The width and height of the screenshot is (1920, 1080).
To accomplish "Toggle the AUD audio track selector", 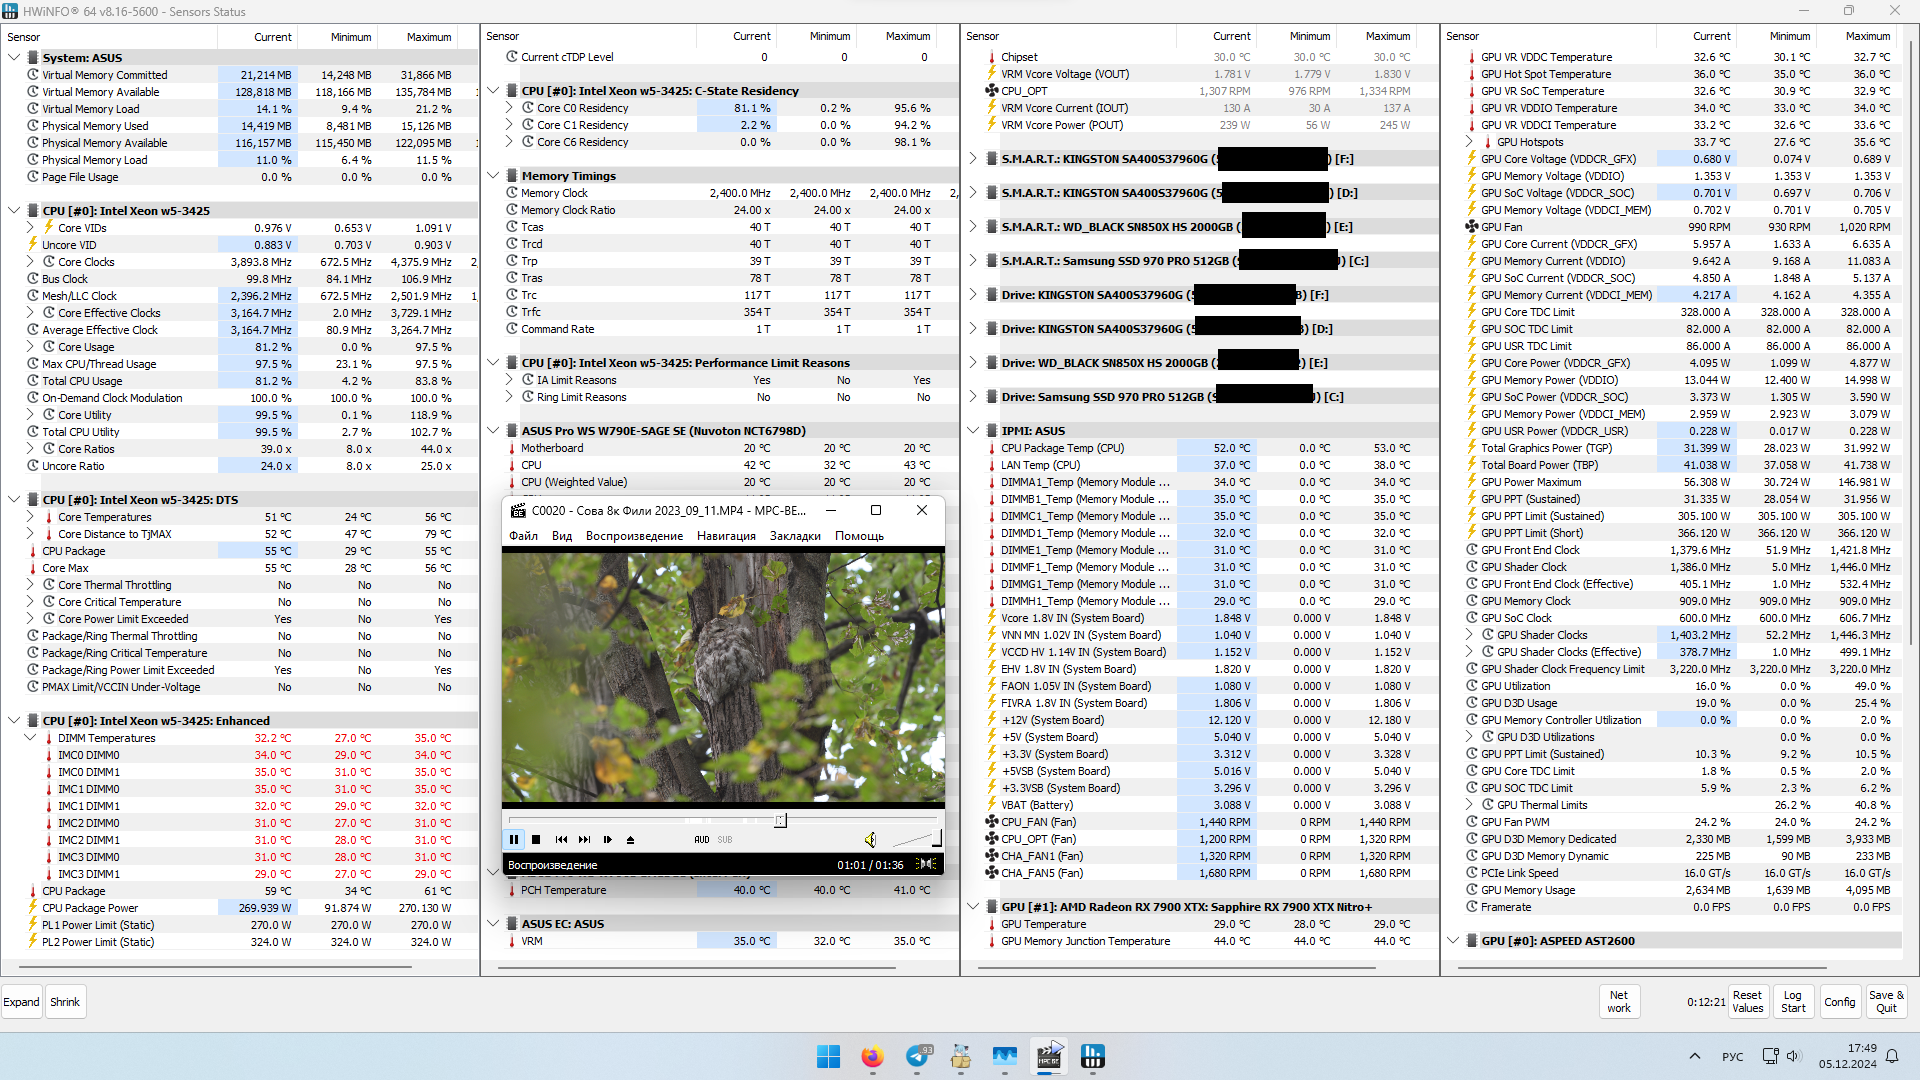I will [702, 840].
